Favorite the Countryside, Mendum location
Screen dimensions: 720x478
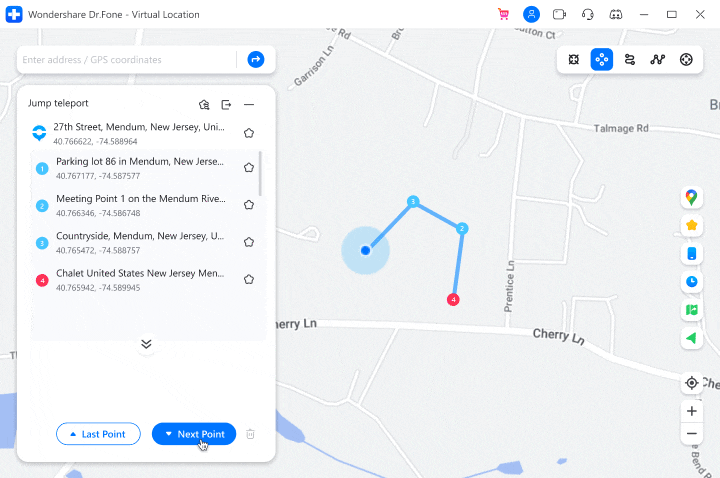[x=249, y=242]
